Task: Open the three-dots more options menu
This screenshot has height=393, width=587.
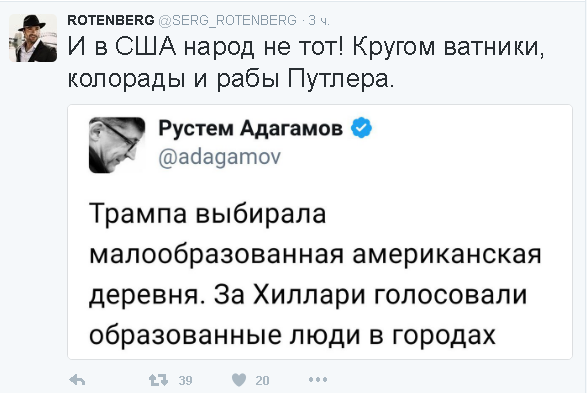Action: click(x=318, y=380)
